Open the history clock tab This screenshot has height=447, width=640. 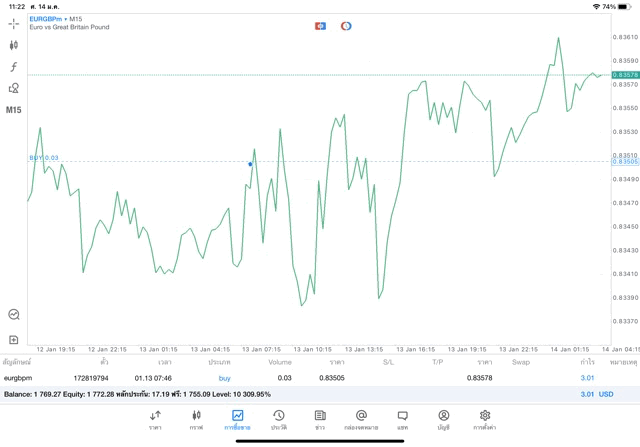[x=279, y=419]
